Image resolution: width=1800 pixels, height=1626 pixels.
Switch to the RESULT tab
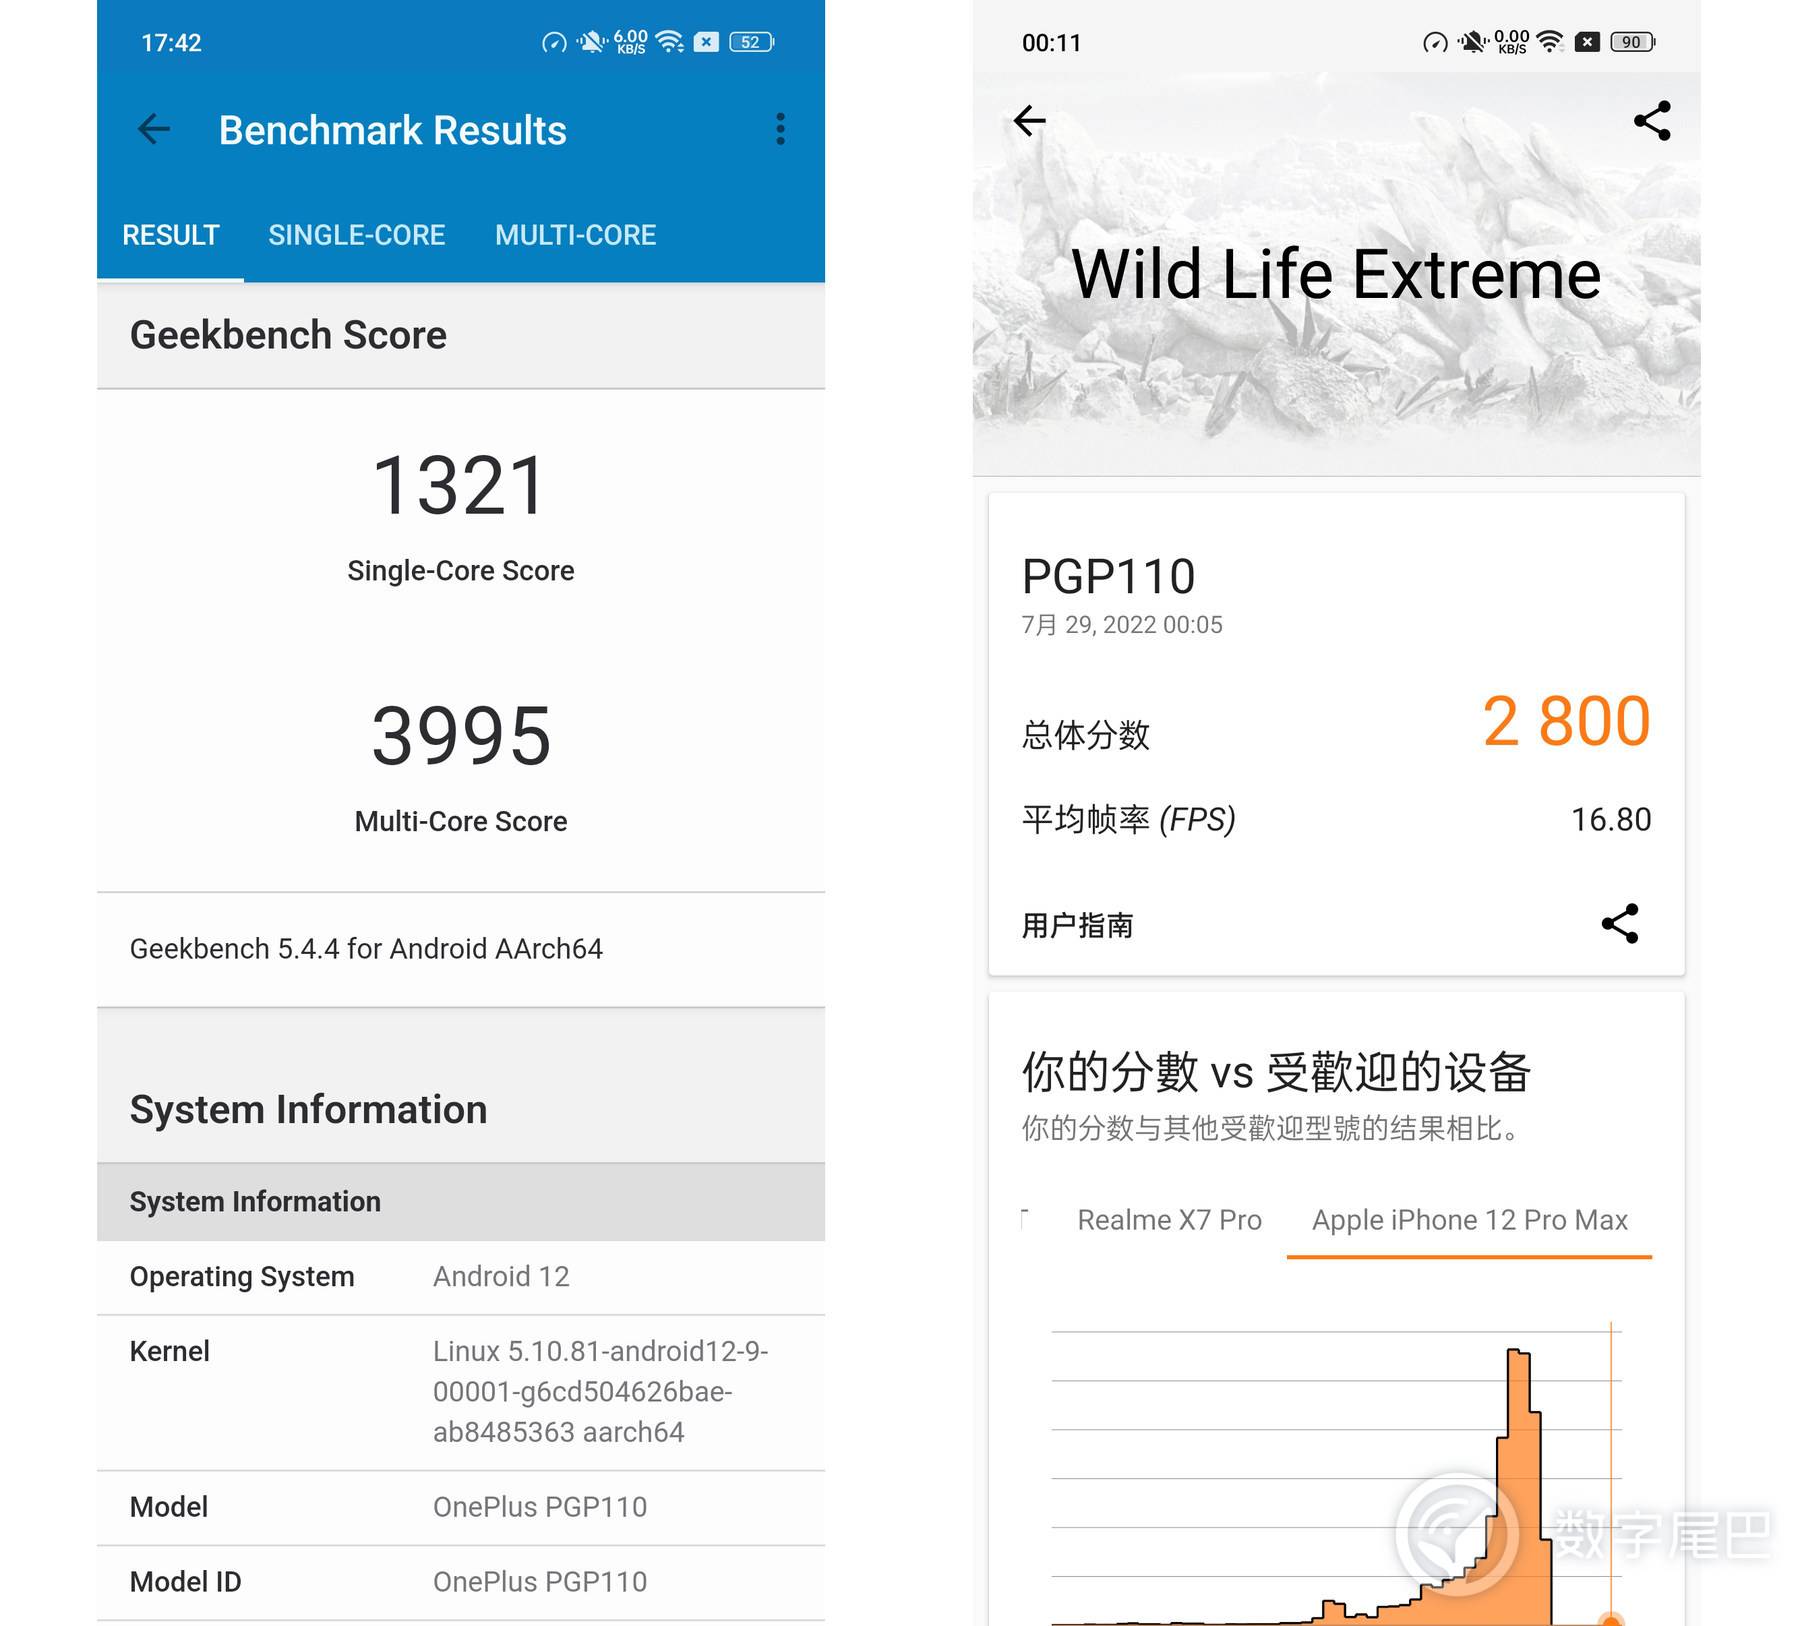[170, 235]
